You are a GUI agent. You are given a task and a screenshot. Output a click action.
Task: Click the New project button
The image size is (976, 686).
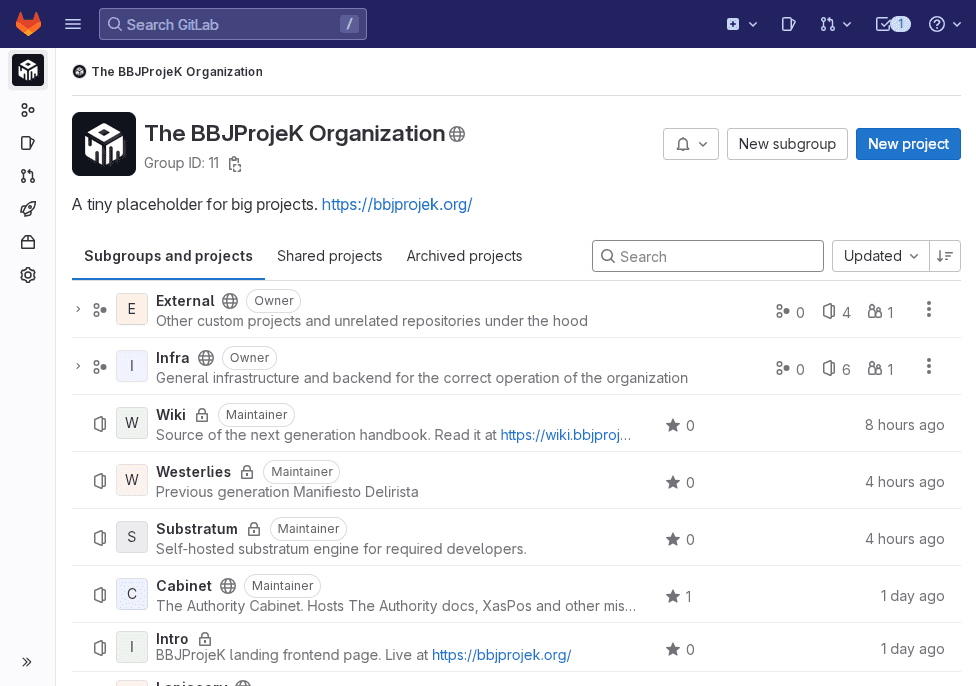click(x=907, y=144)
